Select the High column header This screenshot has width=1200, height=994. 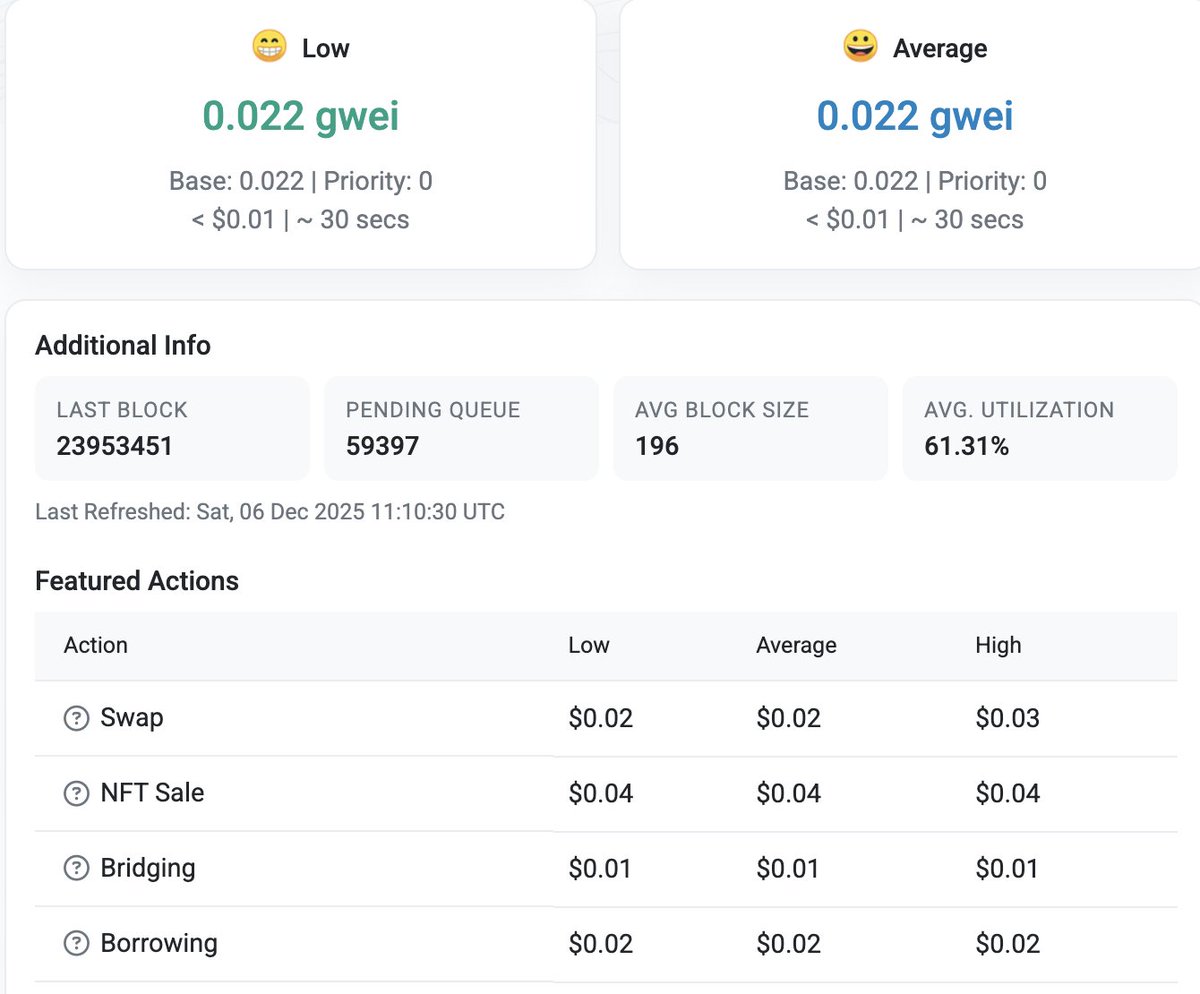pos(998,645)
